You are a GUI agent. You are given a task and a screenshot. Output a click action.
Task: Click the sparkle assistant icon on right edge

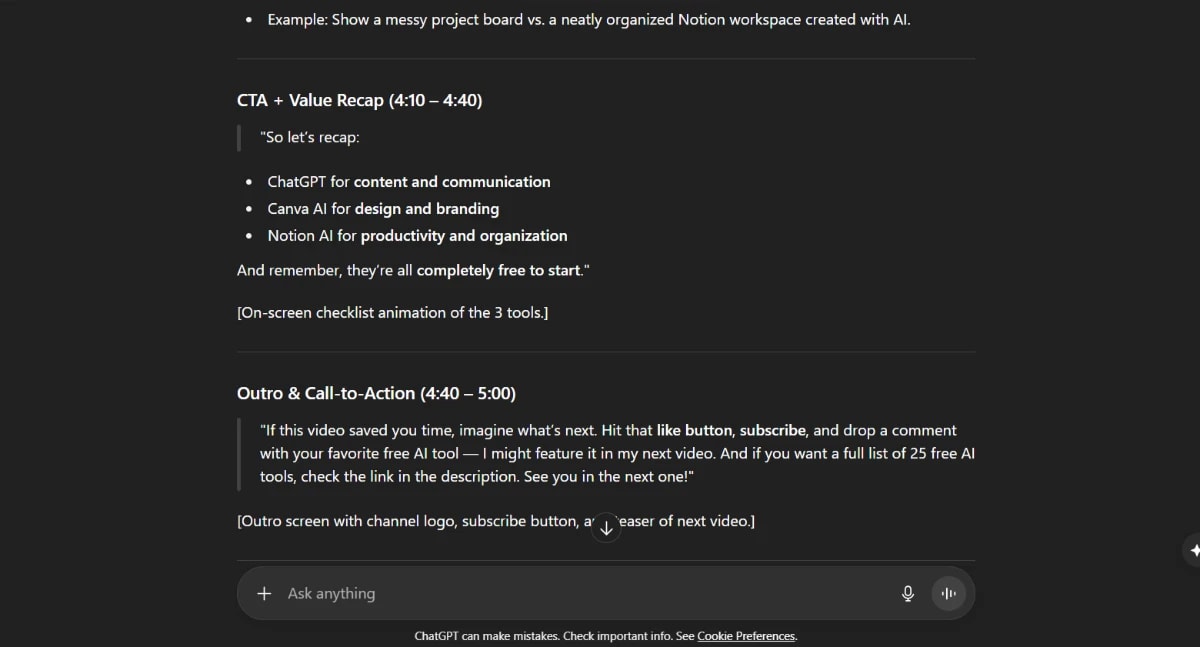pos(1194,550)
